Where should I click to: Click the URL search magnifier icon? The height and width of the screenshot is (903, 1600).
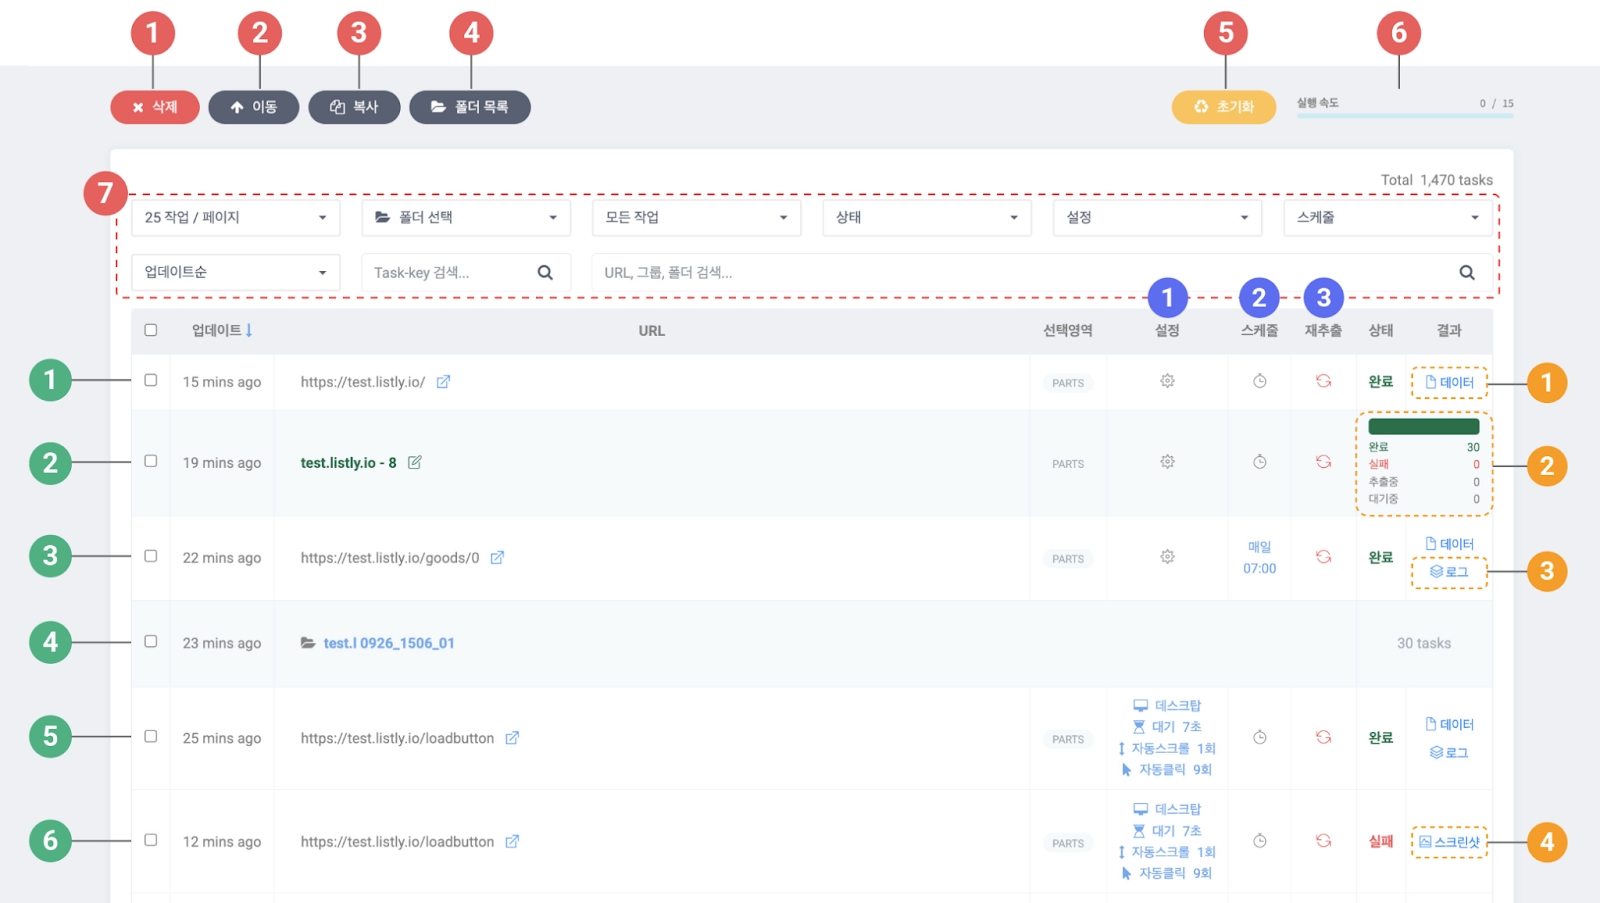pos(1466,273)
